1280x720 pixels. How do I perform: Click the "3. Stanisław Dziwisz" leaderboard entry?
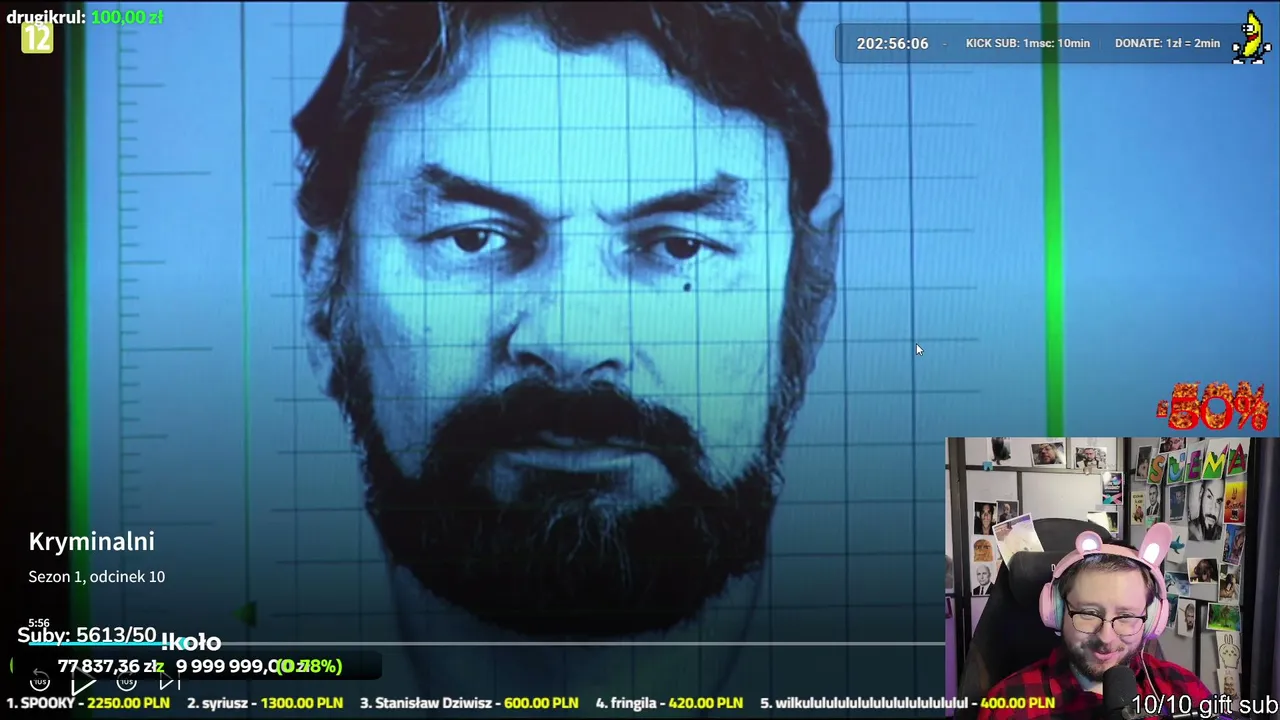[469, 703]
